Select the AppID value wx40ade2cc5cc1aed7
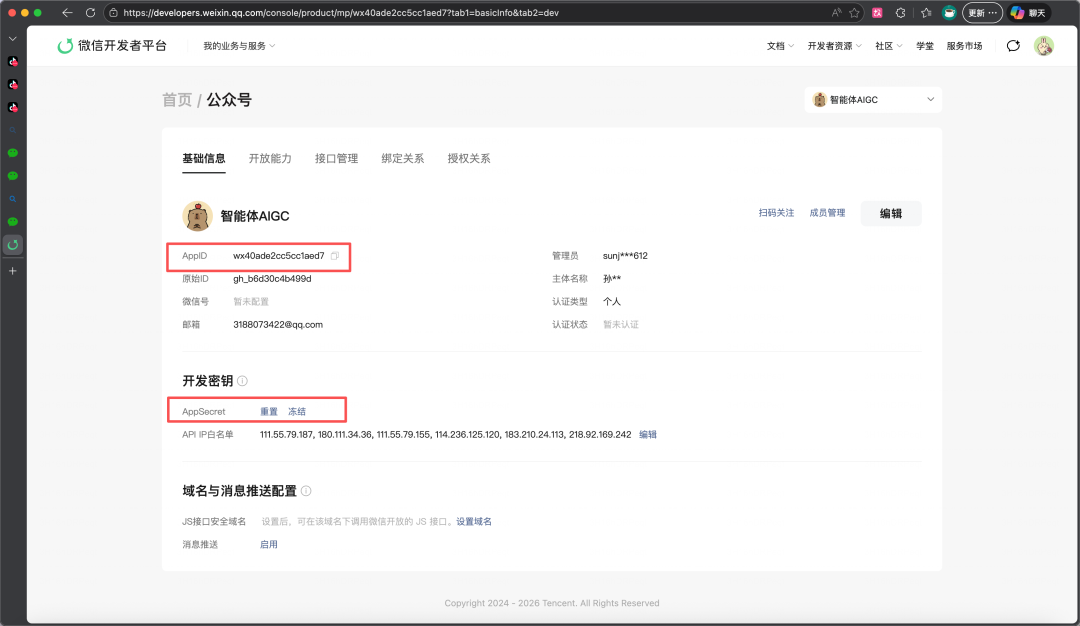The image size is (1080, 626). (278, 255)
